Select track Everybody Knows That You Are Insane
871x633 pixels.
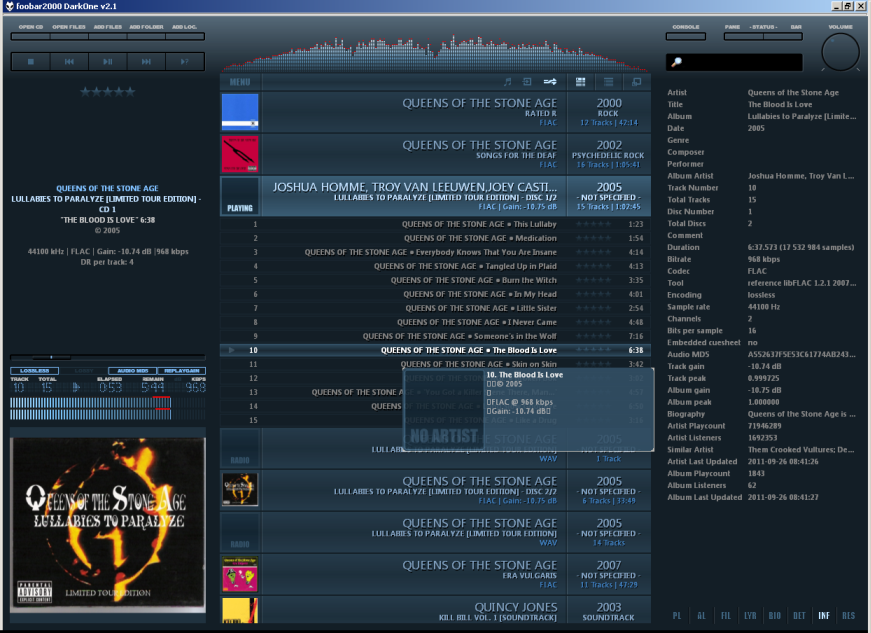point(436,252)
